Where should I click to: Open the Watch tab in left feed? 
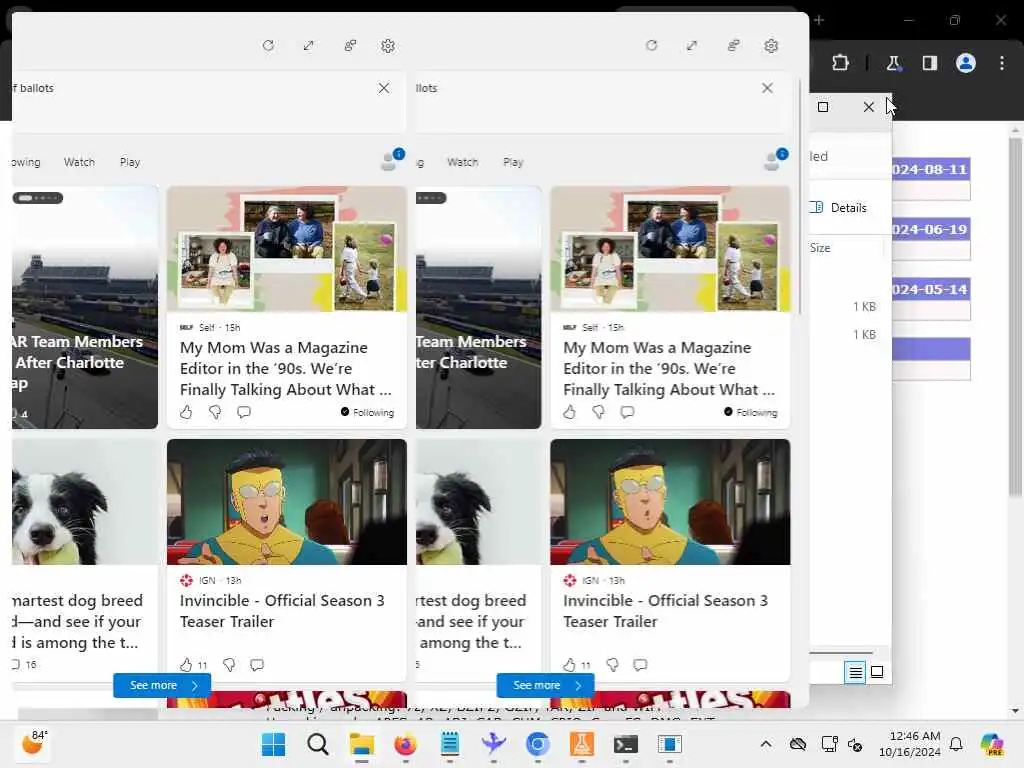[x=79, y=162]
